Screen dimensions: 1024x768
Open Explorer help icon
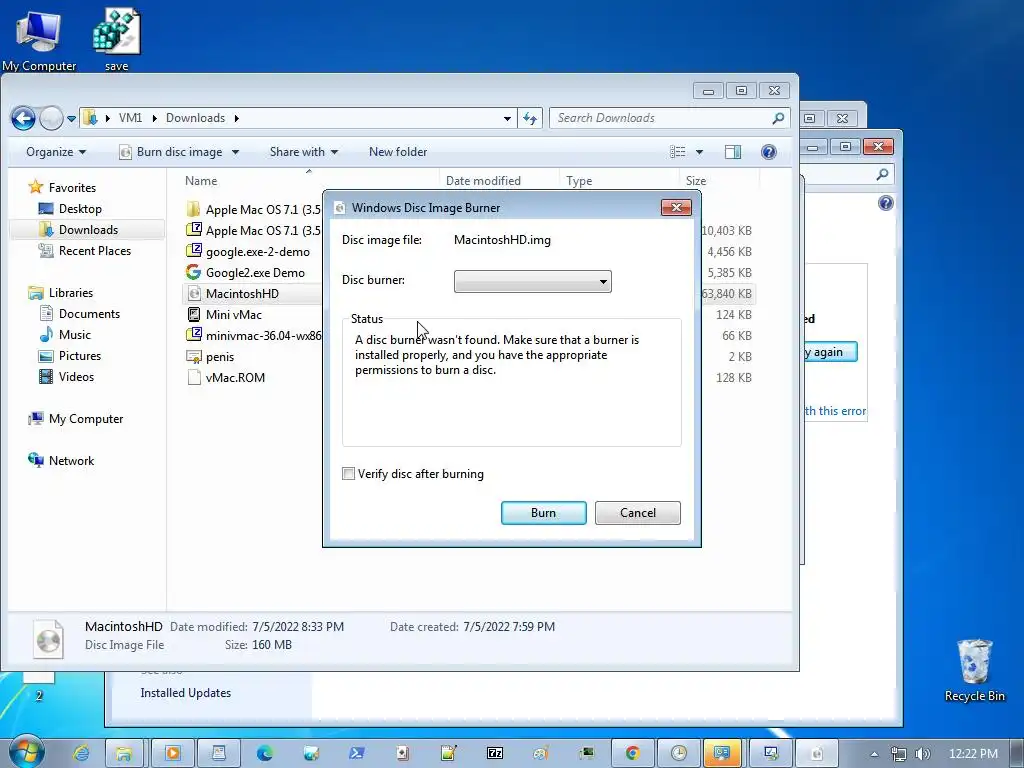click(769, 152)
